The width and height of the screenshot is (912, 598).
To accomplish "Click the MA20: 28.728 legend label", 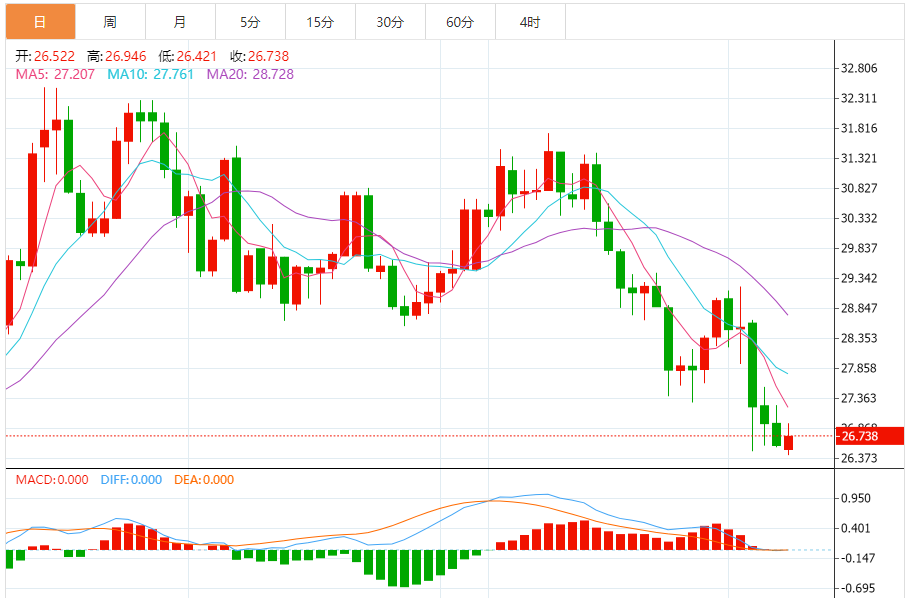I will (250, 74).
